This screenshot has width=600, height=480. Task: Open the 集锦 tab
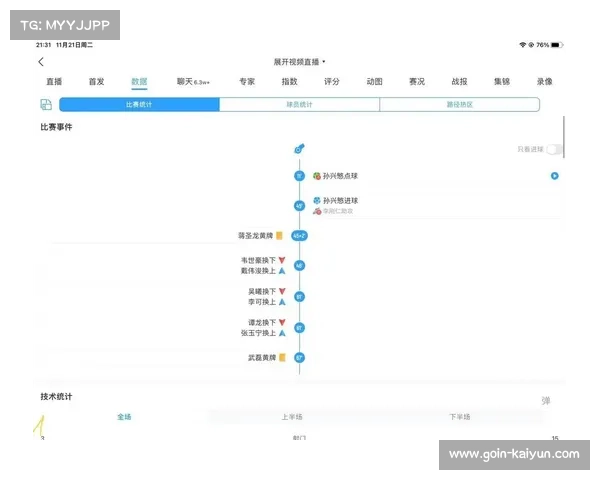pyautogui.click(x=502, y=82)
